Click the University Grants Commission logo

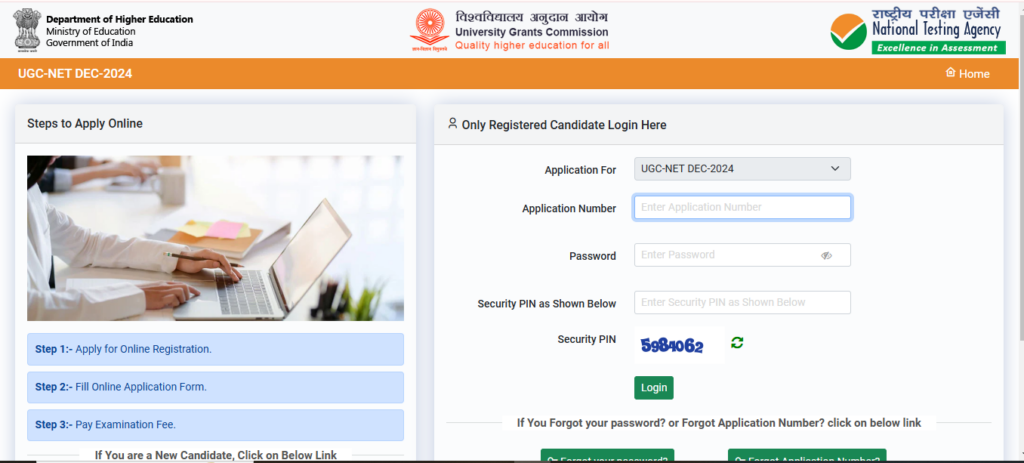click(428, 29)
